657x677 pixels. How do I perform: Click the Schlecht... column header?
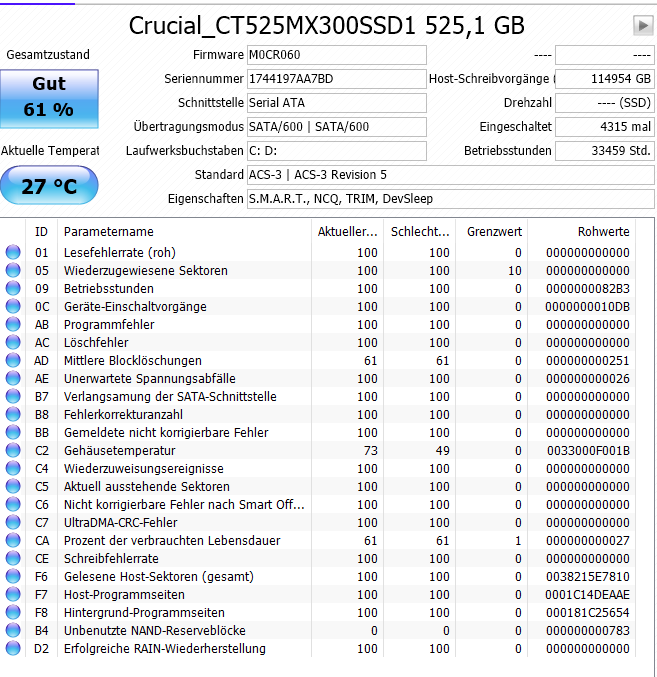[x=420, y=231]
